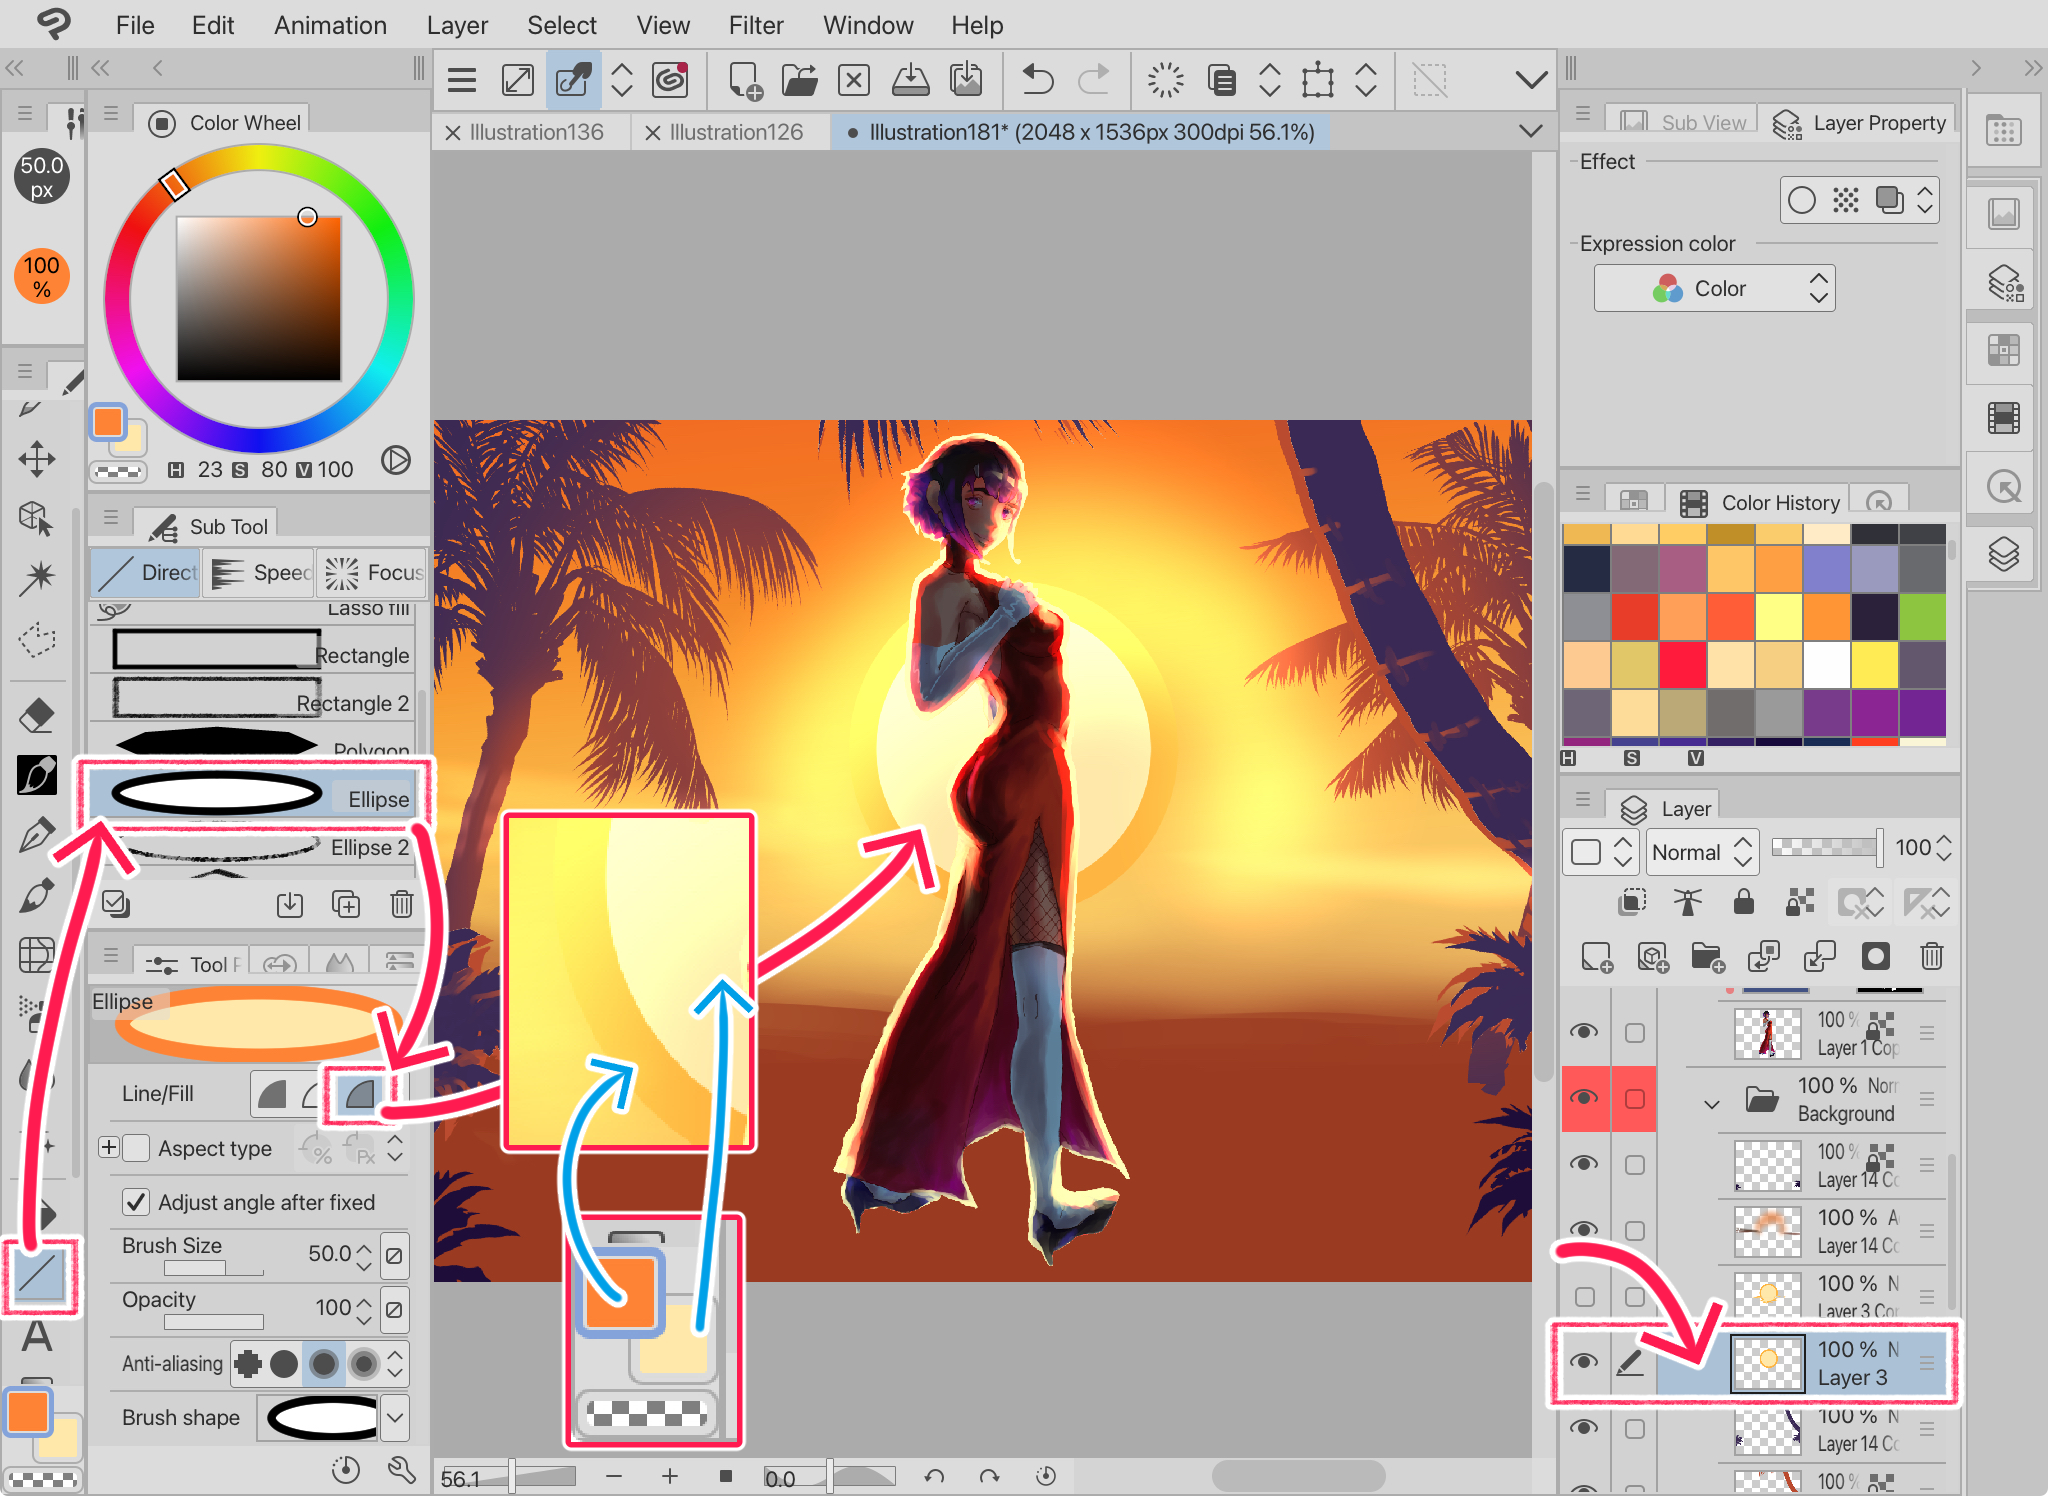Open the Expression color dropdown

(1714, 289)
